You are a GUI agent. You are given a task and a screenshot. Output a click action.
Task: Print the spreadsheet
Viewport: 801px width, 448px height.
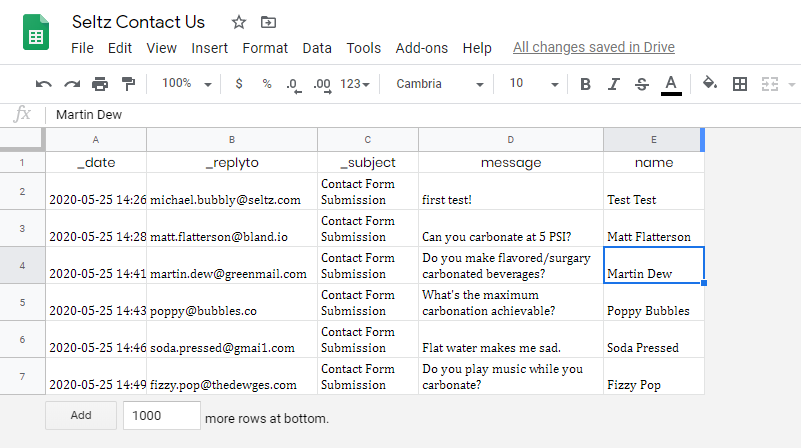pos(100,84)
